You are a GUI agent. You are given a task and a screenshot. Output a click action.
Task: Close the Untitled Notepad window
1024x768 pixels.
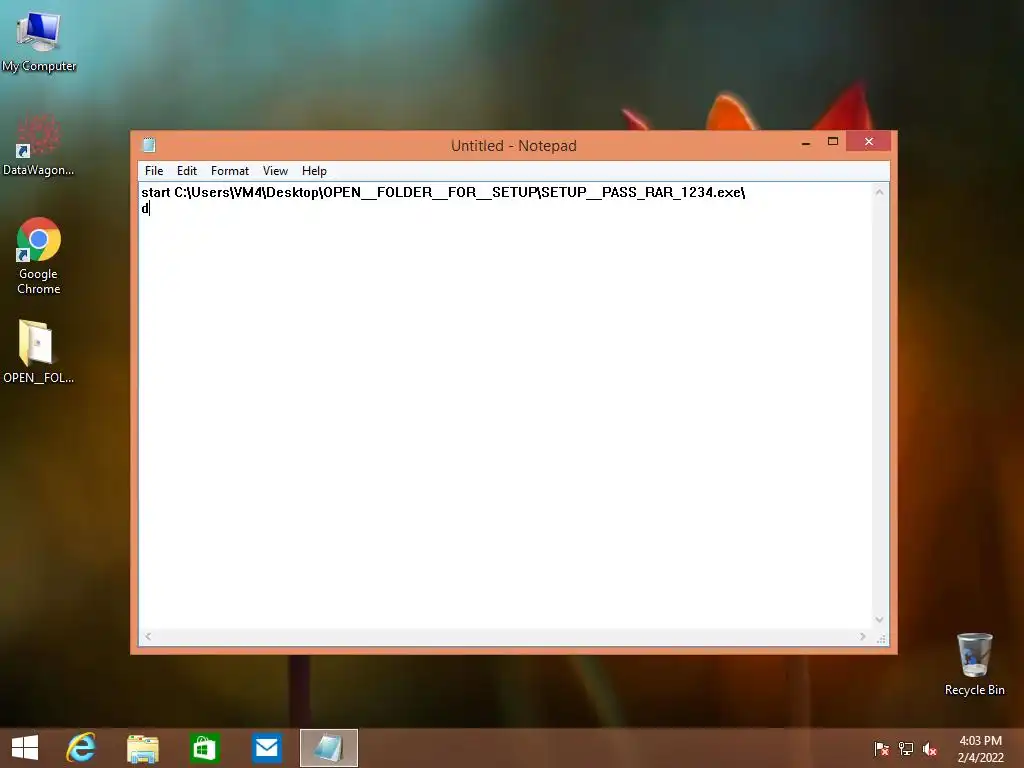869,141
